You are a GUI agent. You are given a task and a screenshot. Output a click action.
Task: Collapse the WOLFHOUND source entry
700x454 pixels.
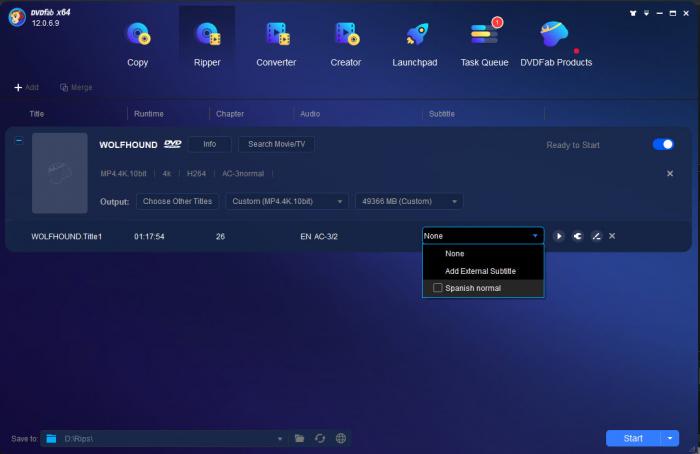tap(19, 141)
